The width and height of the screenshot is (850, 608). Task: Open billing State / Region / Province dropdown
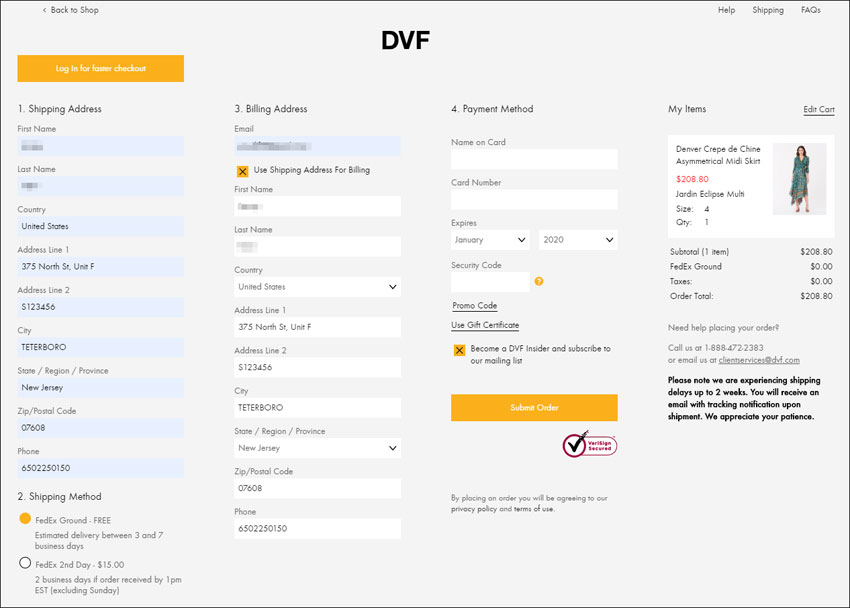tap(318, 448)
